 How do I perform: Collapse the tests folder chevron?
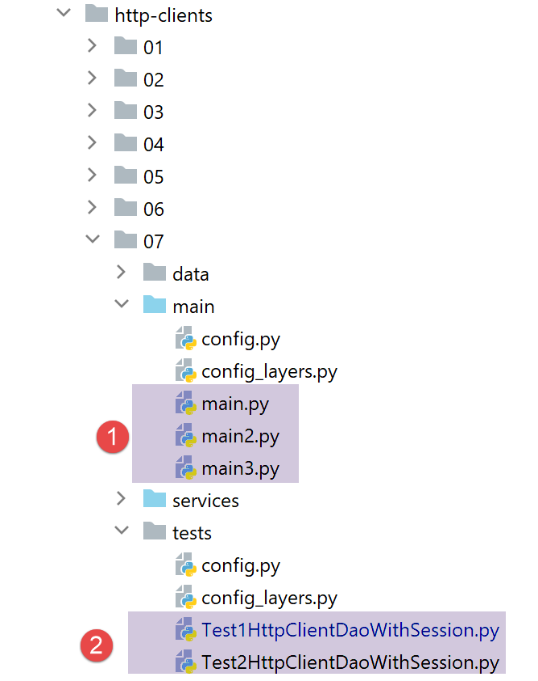click(122, 530)
